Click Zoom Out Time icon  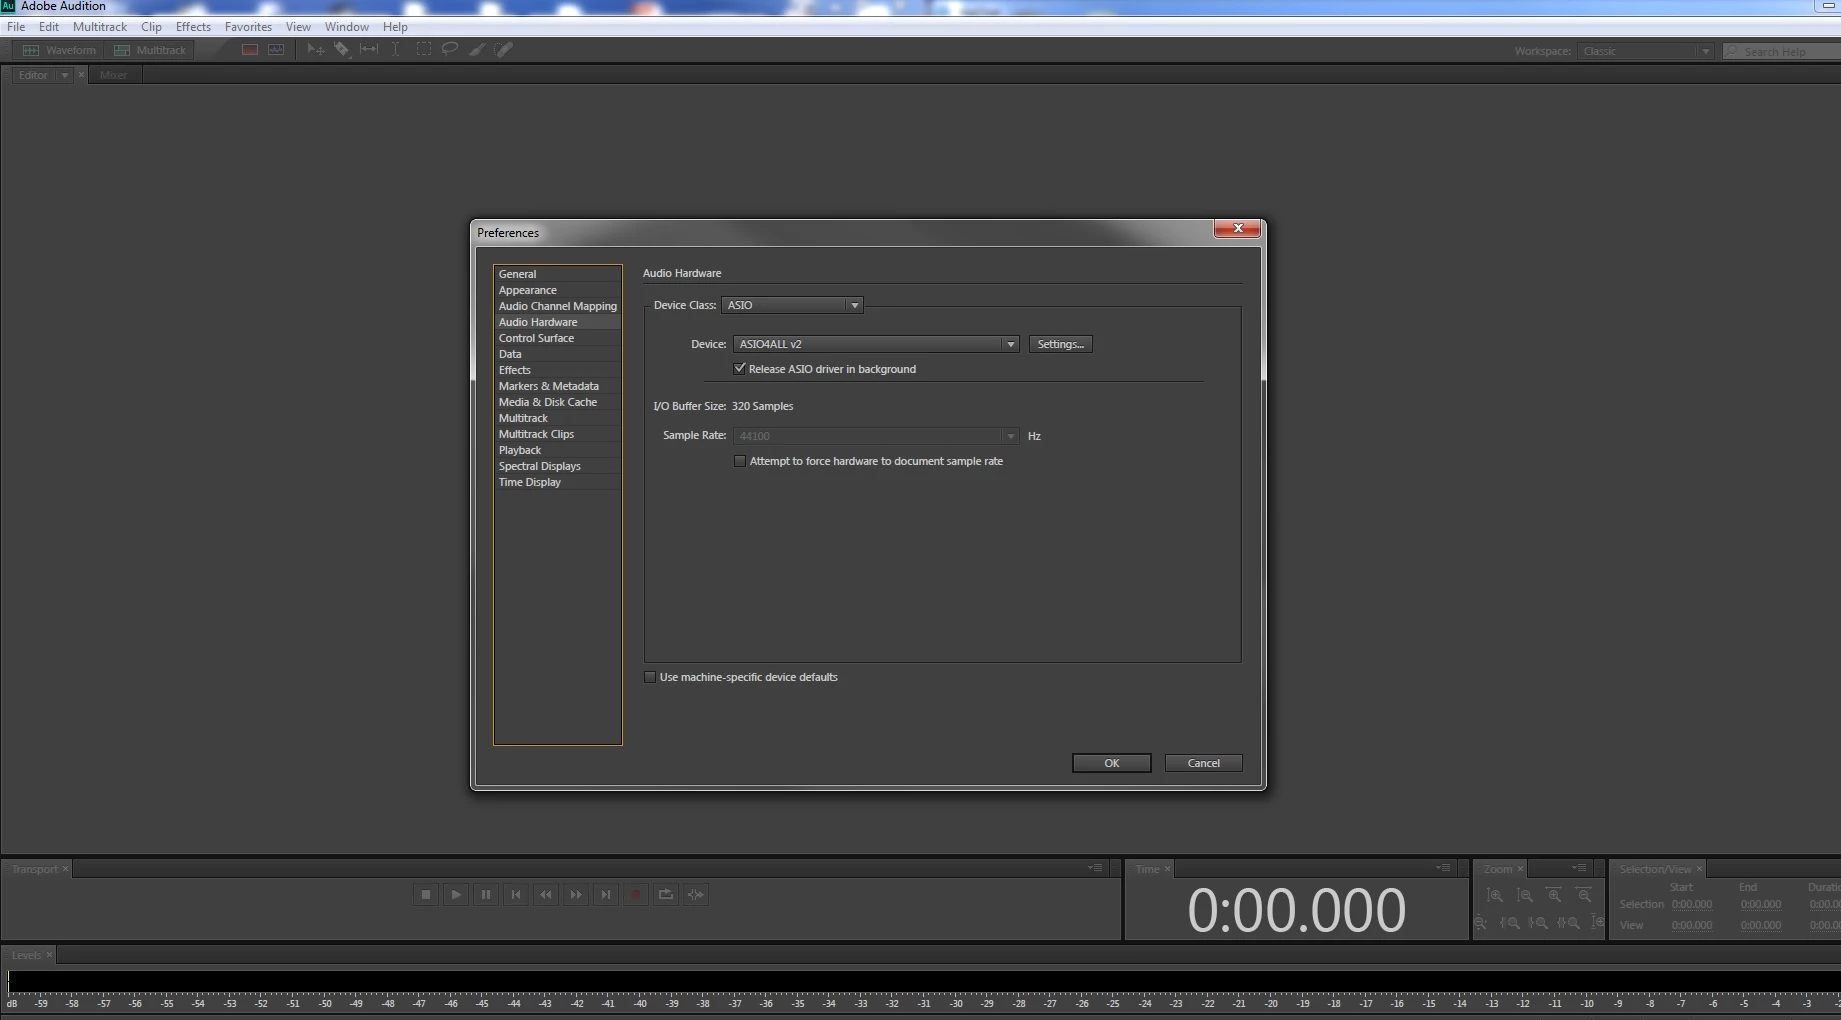(x=1584, y=895)
